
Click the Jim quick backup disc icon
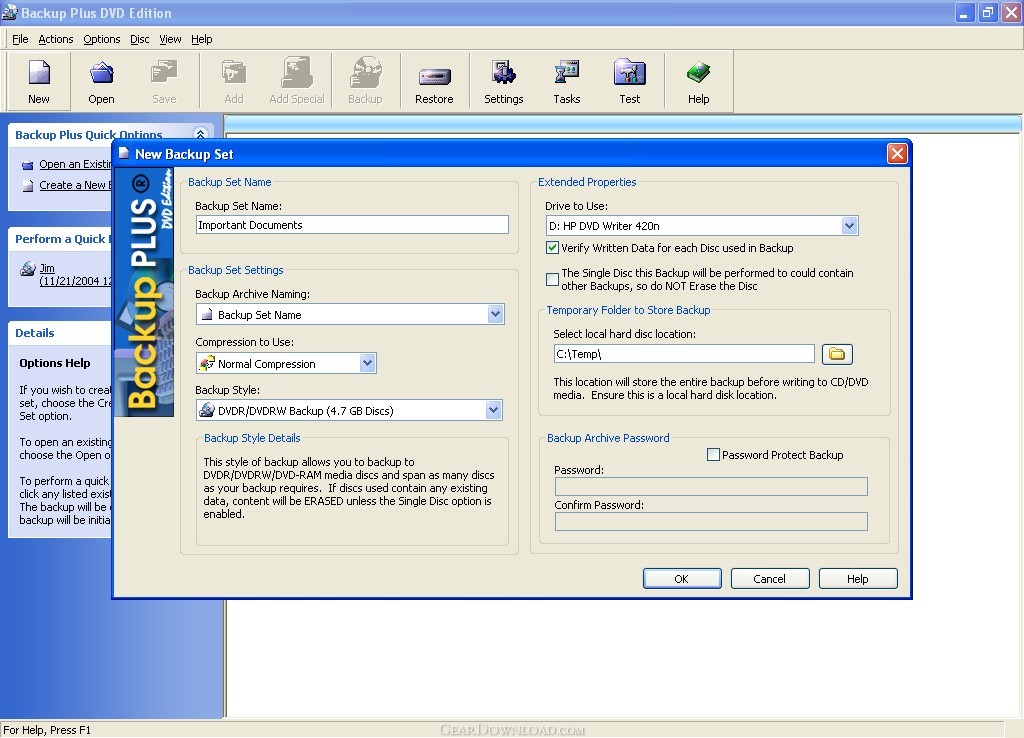[27, 268]
